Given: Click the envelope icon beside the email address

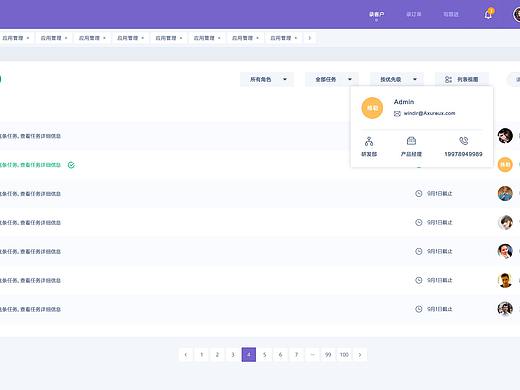Looking at the screenshot, I should [397, 114].
